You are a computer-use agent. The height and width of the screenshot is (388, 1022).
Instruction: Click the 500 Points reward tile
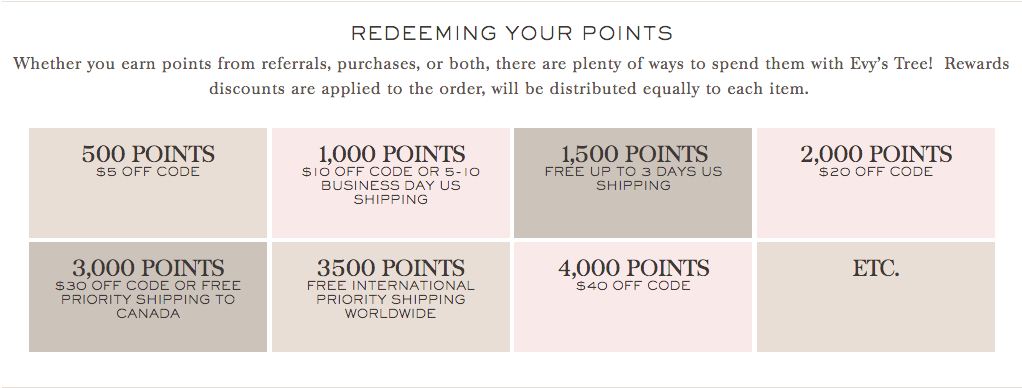148,183
